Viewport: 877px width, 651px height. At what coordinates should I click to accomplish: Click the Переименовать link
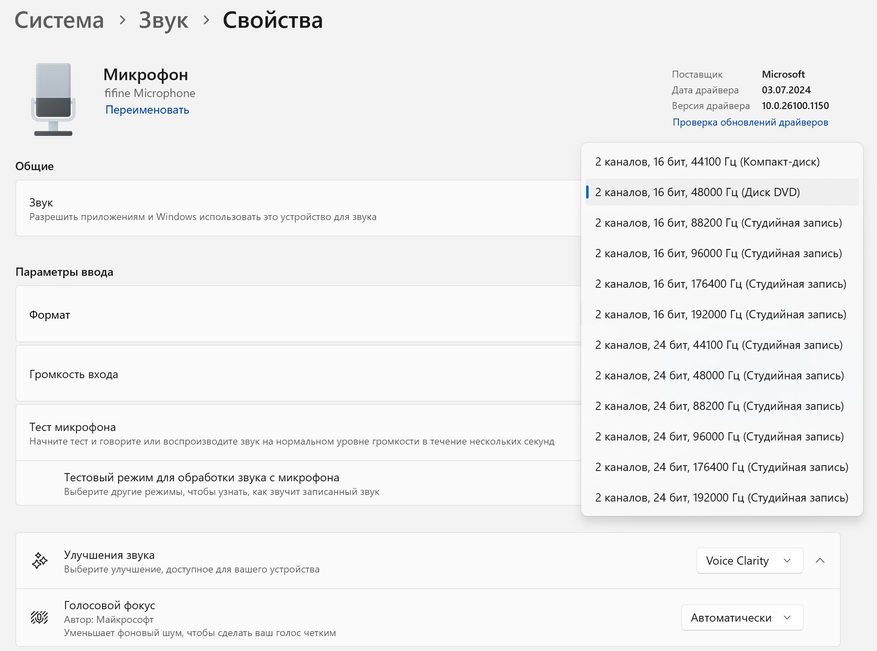pos(147,110)
